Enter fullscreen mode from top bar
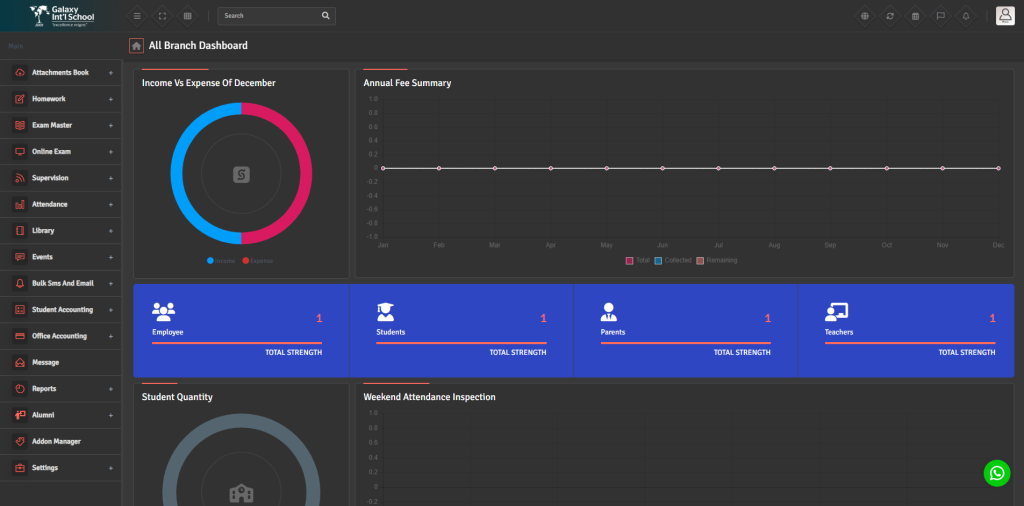The image size is (1024, 506). click(162, 16)
